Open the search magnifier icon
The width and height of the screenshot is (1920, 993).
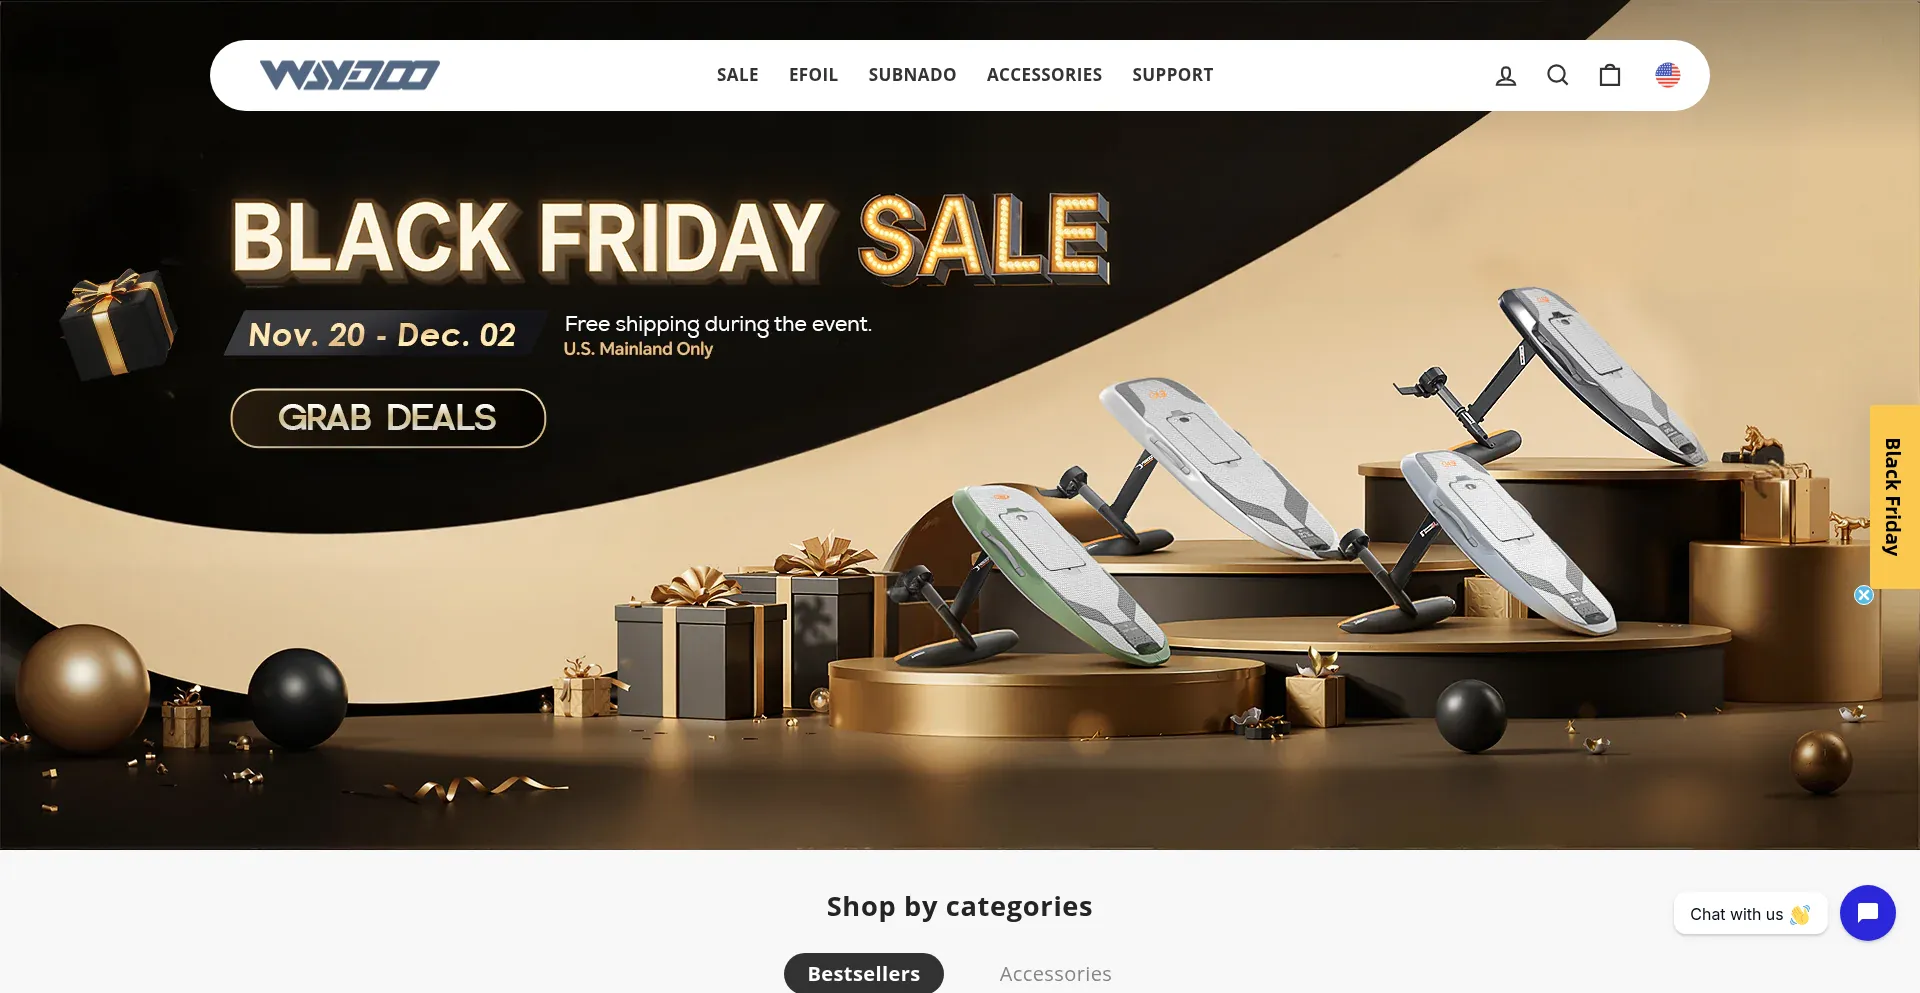[1557, 75]
